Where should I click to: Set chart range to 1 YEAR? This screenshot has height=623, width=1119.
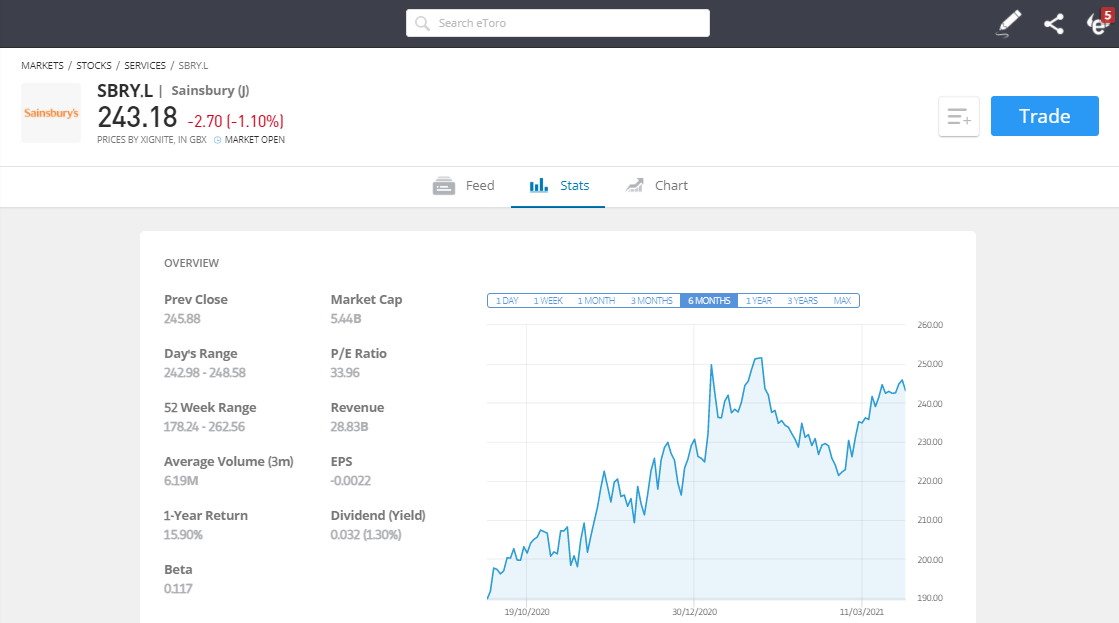click(759, 300)
